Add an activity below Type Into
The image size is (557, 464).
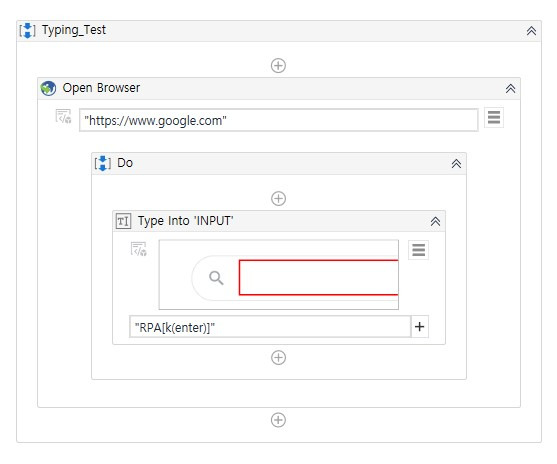pyautogui.click(x=278, y=358)
